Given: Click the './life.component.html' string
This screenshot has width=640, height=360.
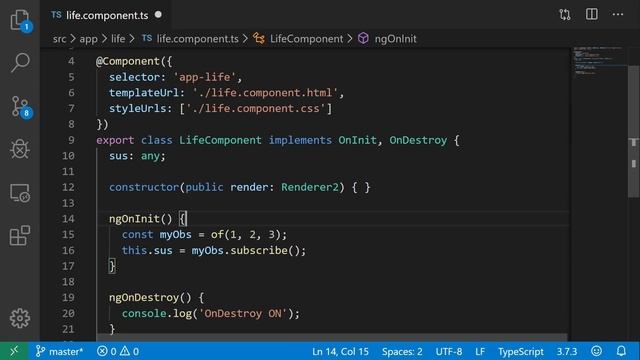Looking at the screenshot, I should tap(265, 93).
